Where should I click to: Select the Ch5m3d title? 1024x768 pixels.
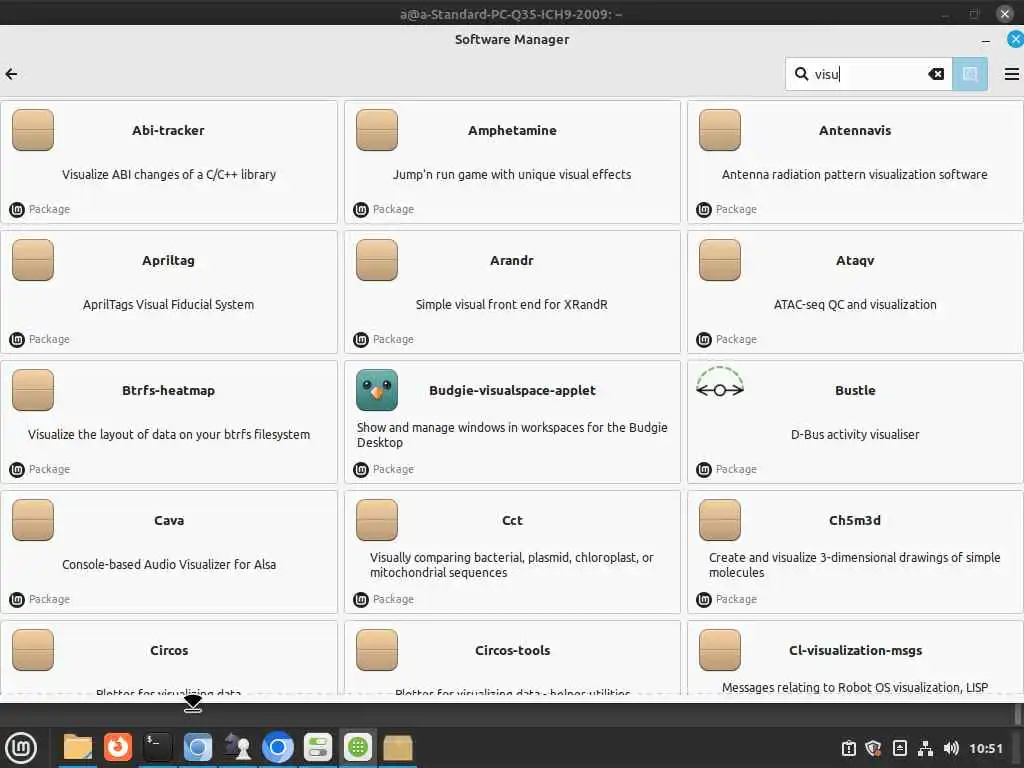pos(855,520)
